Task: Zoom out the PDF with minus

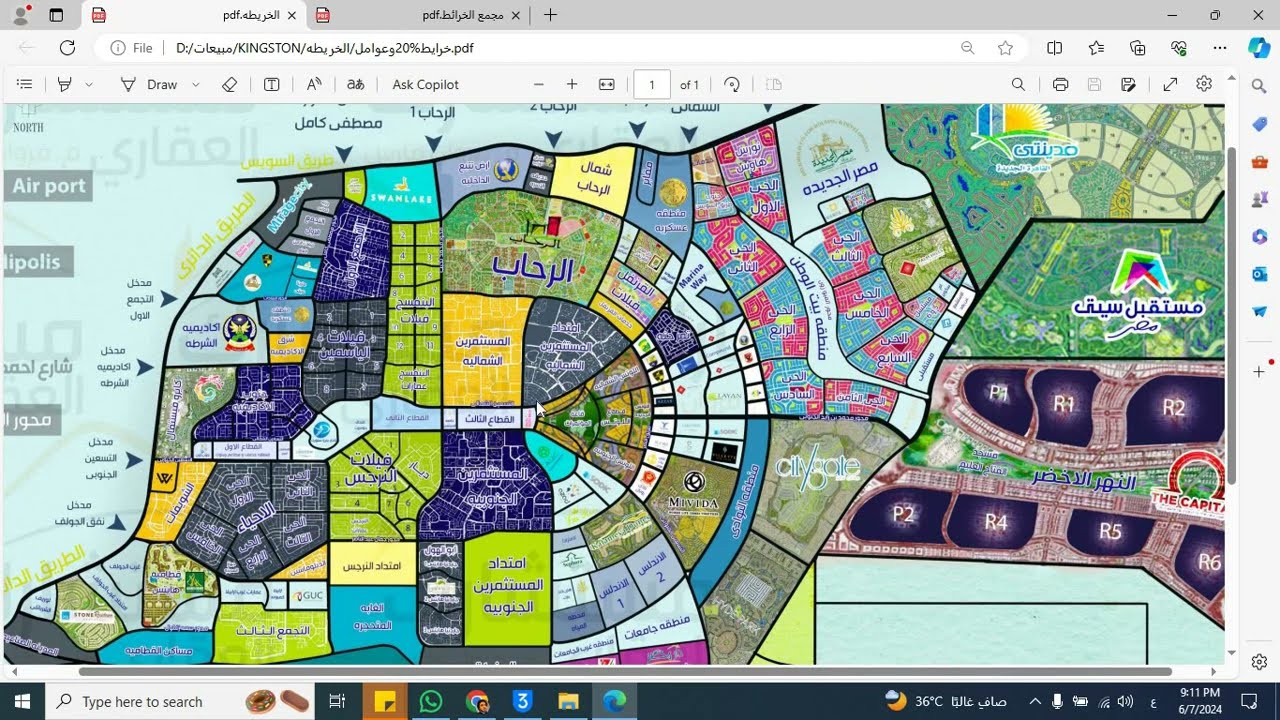Action: [539, 85]
